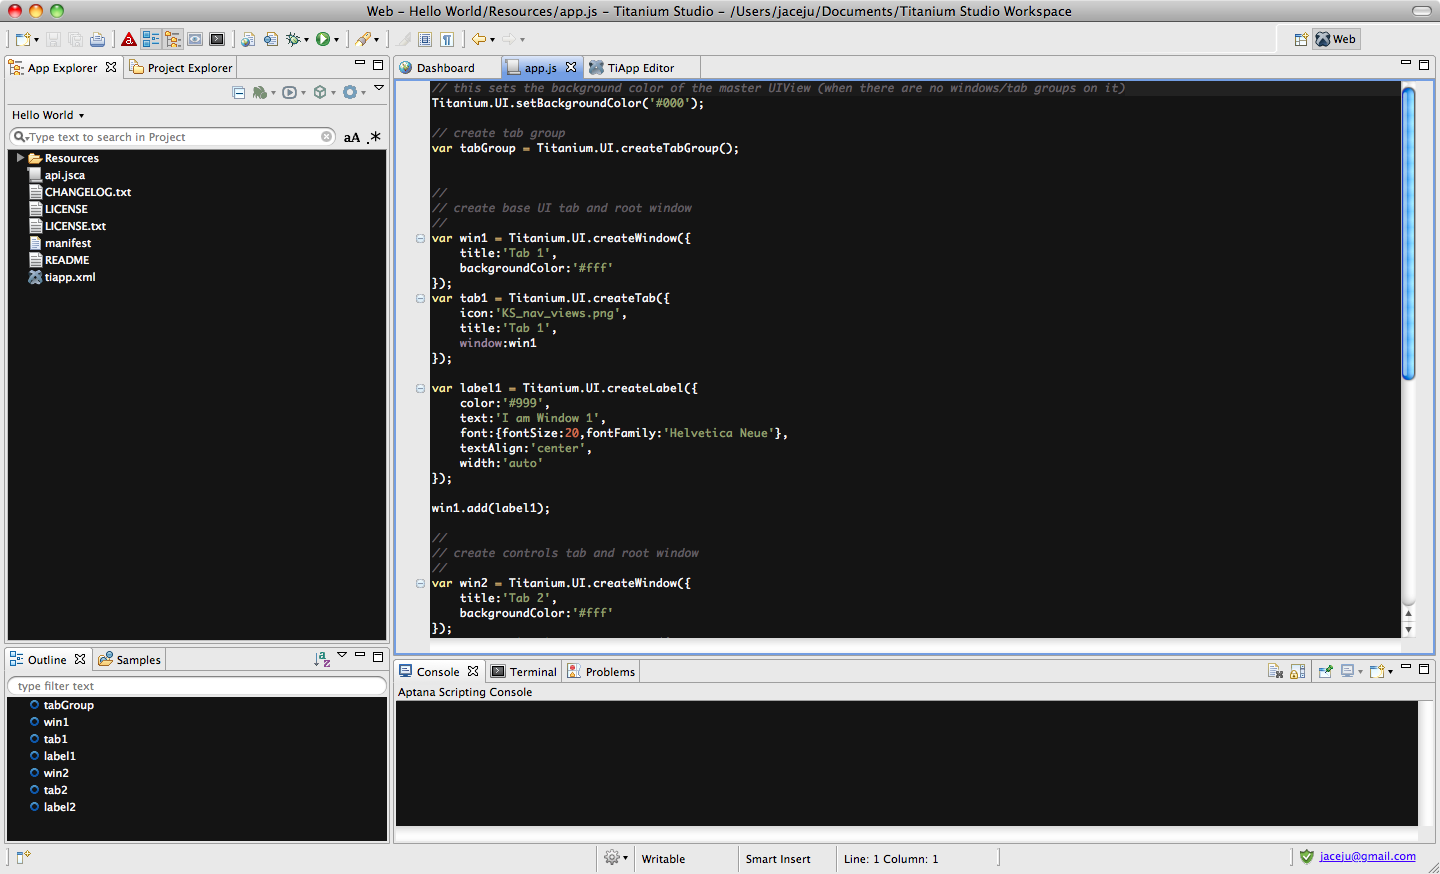This screenshot has width=1440, height=874.
Task: Switch to the TiApp Editor tab
Action: click(x=641, y=68)
